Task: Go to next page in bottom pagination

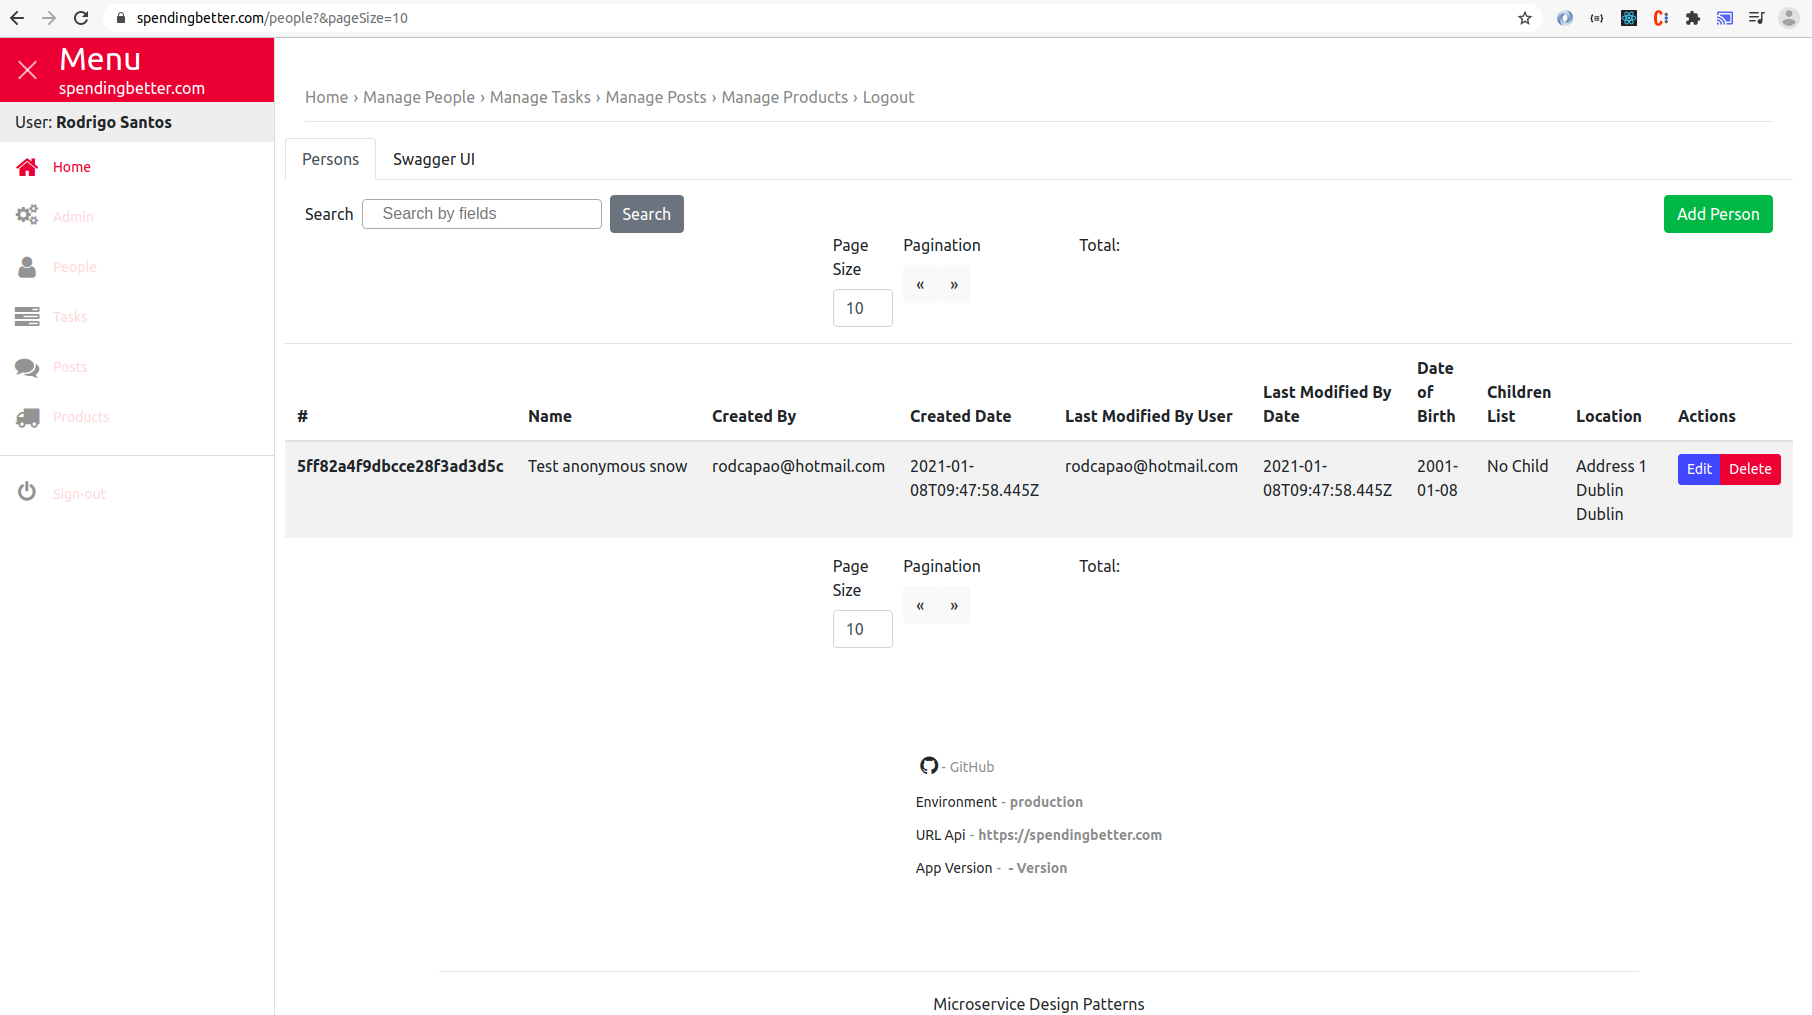Action: pyautogui.click(x=954, y=606)
